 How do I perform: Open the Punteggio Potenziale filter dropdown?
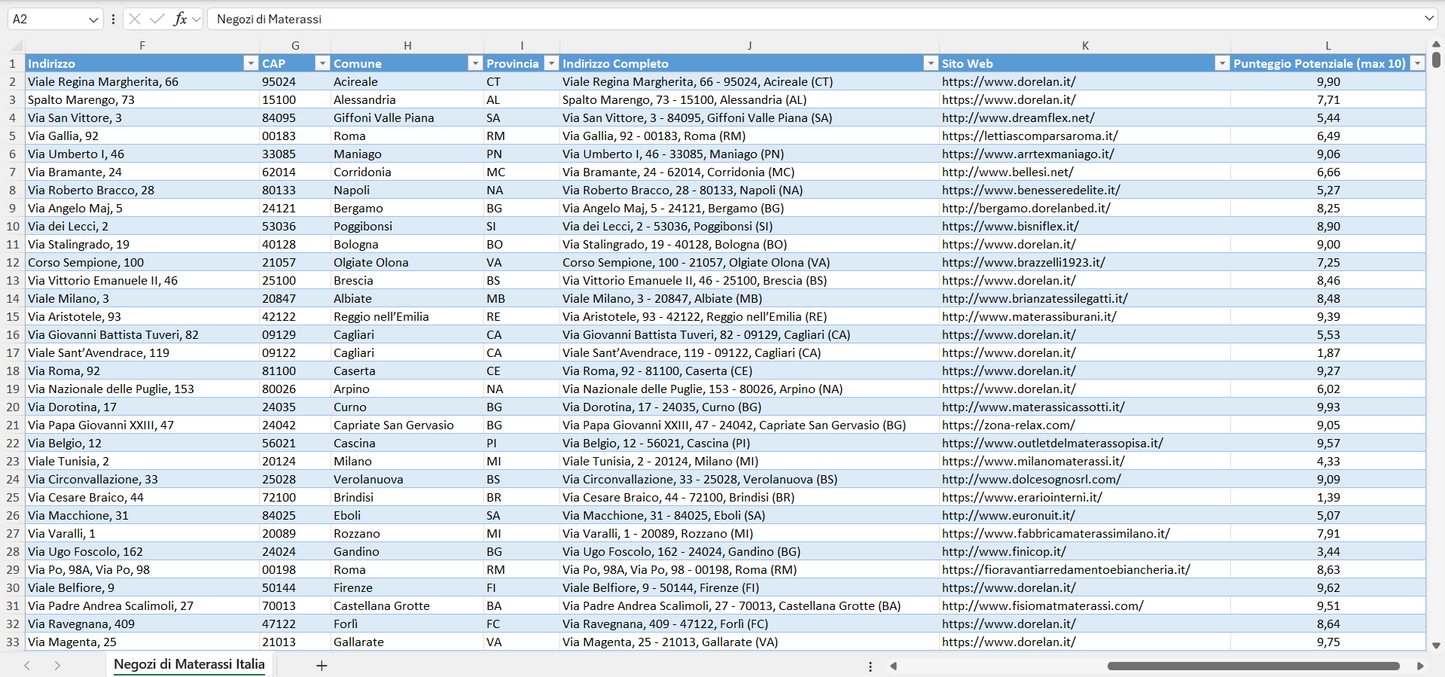pos(1417,63)
